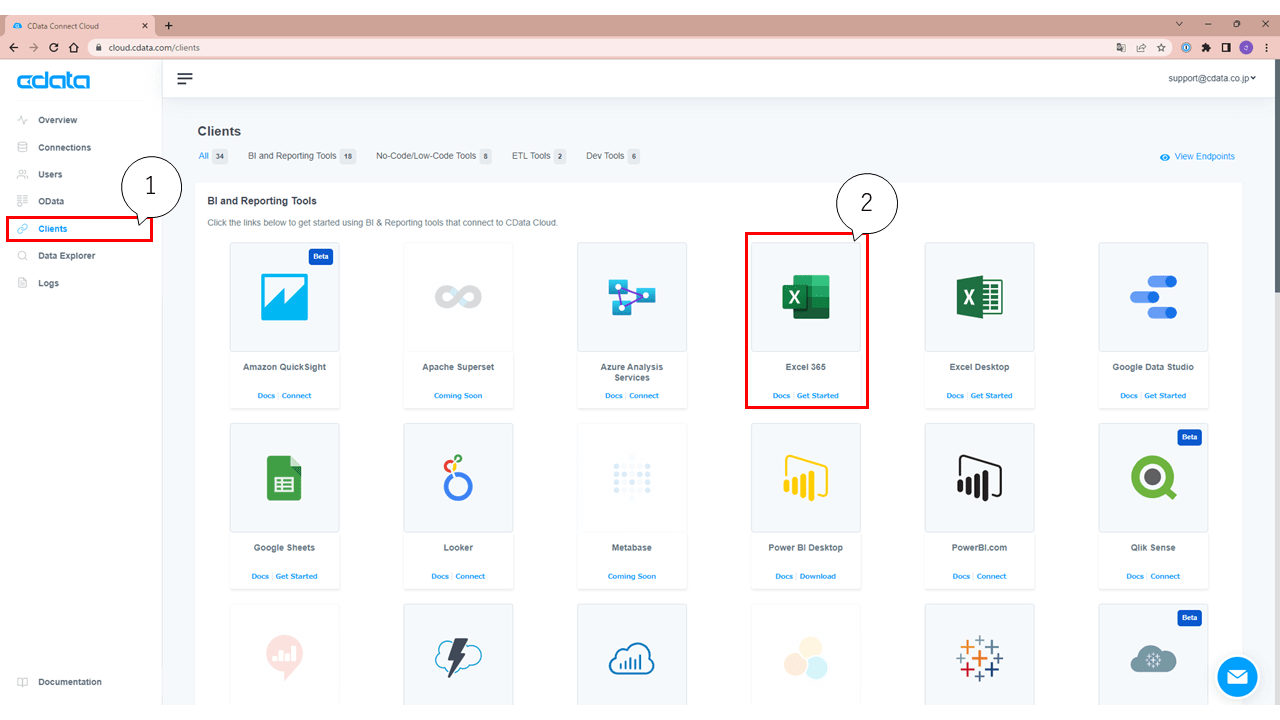Switch to No-Code/Low-Code Tools tab
The height and width of the screenshot is (720, 1280).
pos(434,156)
